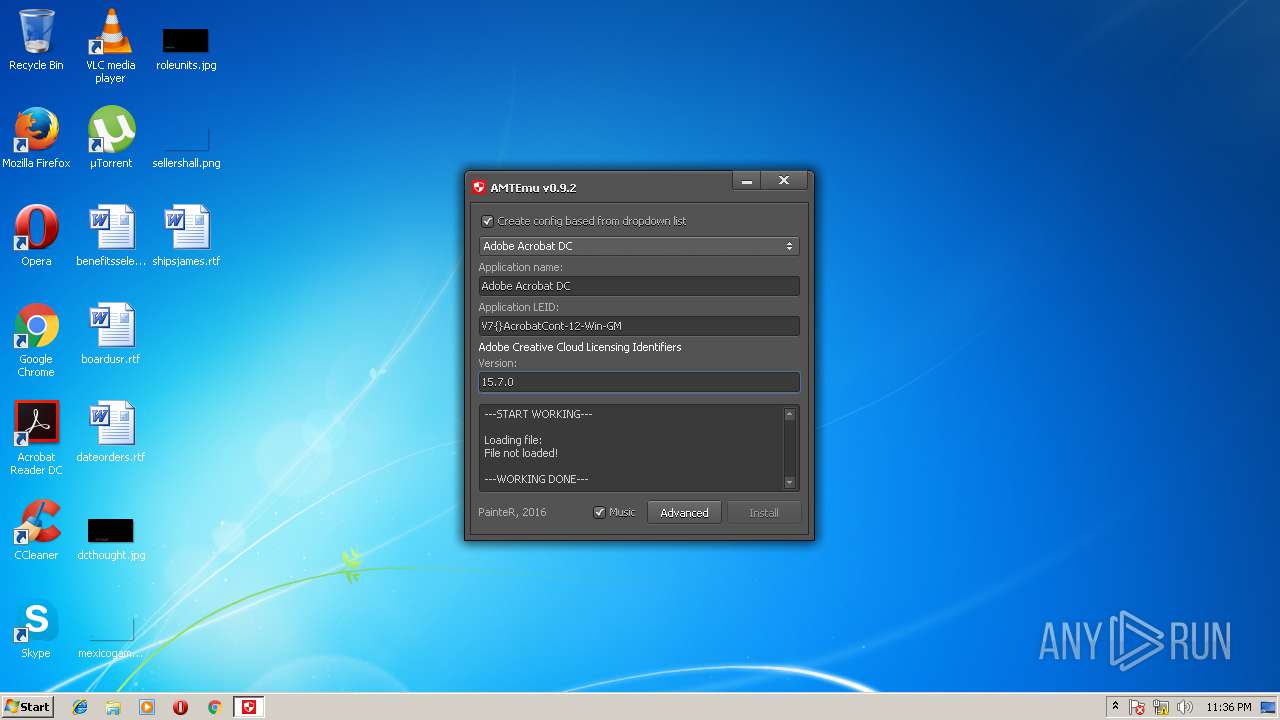Click 'PainteR, 2016' credit text
This screenshot has height=720, width=1280.
tap(512, 512)
